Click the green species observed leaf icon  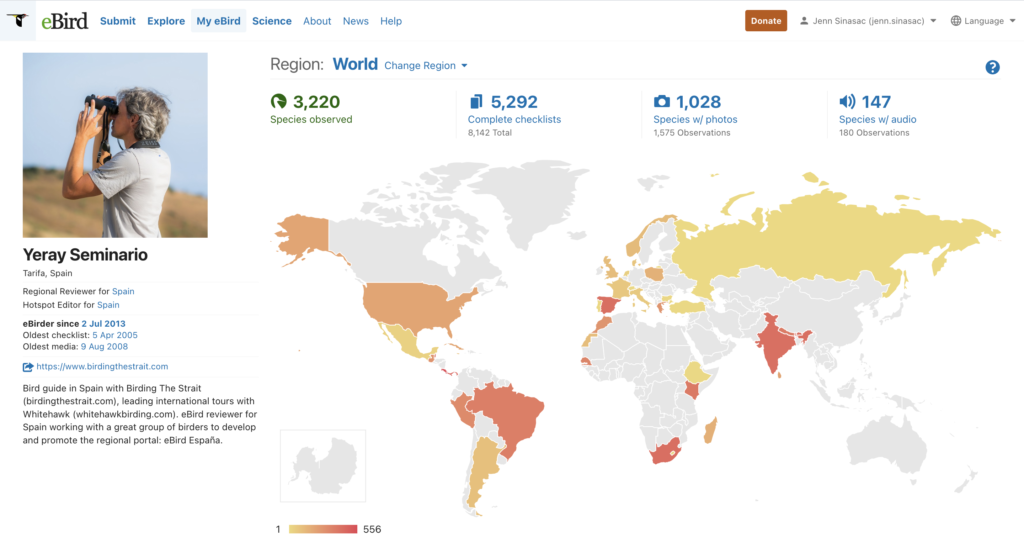[x=279, y=101]
